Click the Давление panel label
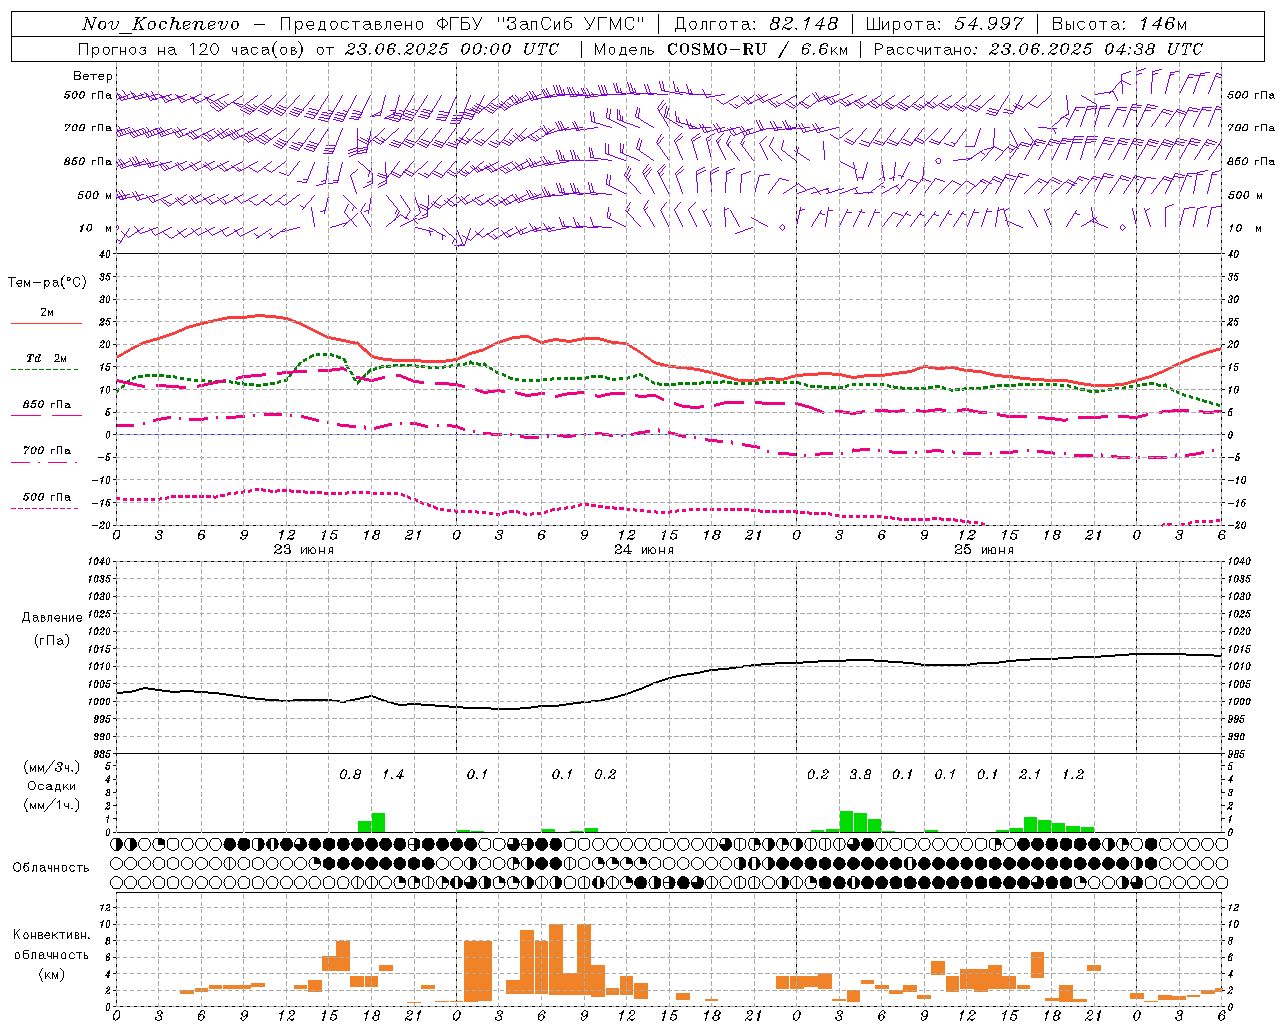1280x1024 pixels. coord(51,618)
